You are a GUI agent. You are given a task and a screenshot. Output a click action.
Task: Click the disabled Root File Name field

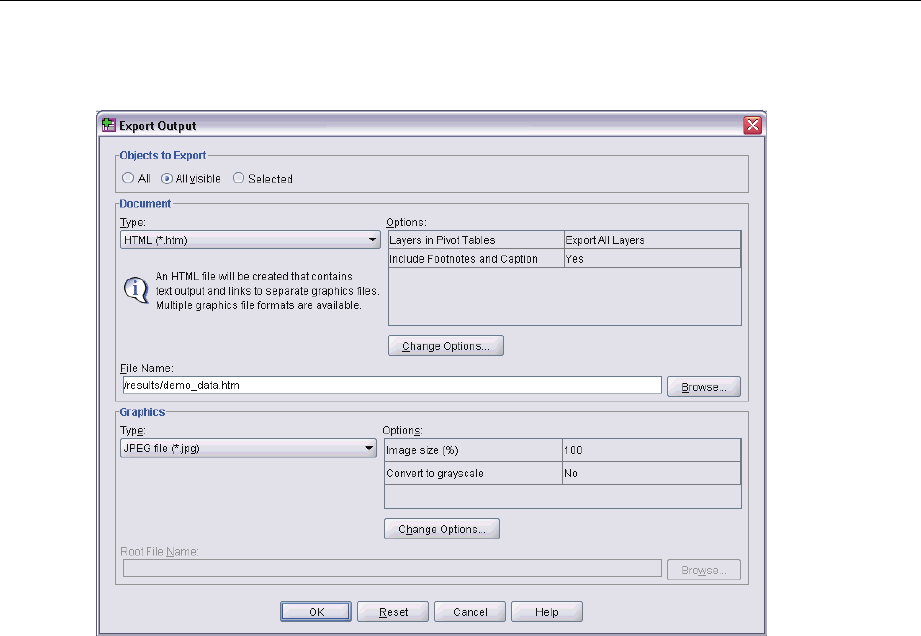click(392, 568)
